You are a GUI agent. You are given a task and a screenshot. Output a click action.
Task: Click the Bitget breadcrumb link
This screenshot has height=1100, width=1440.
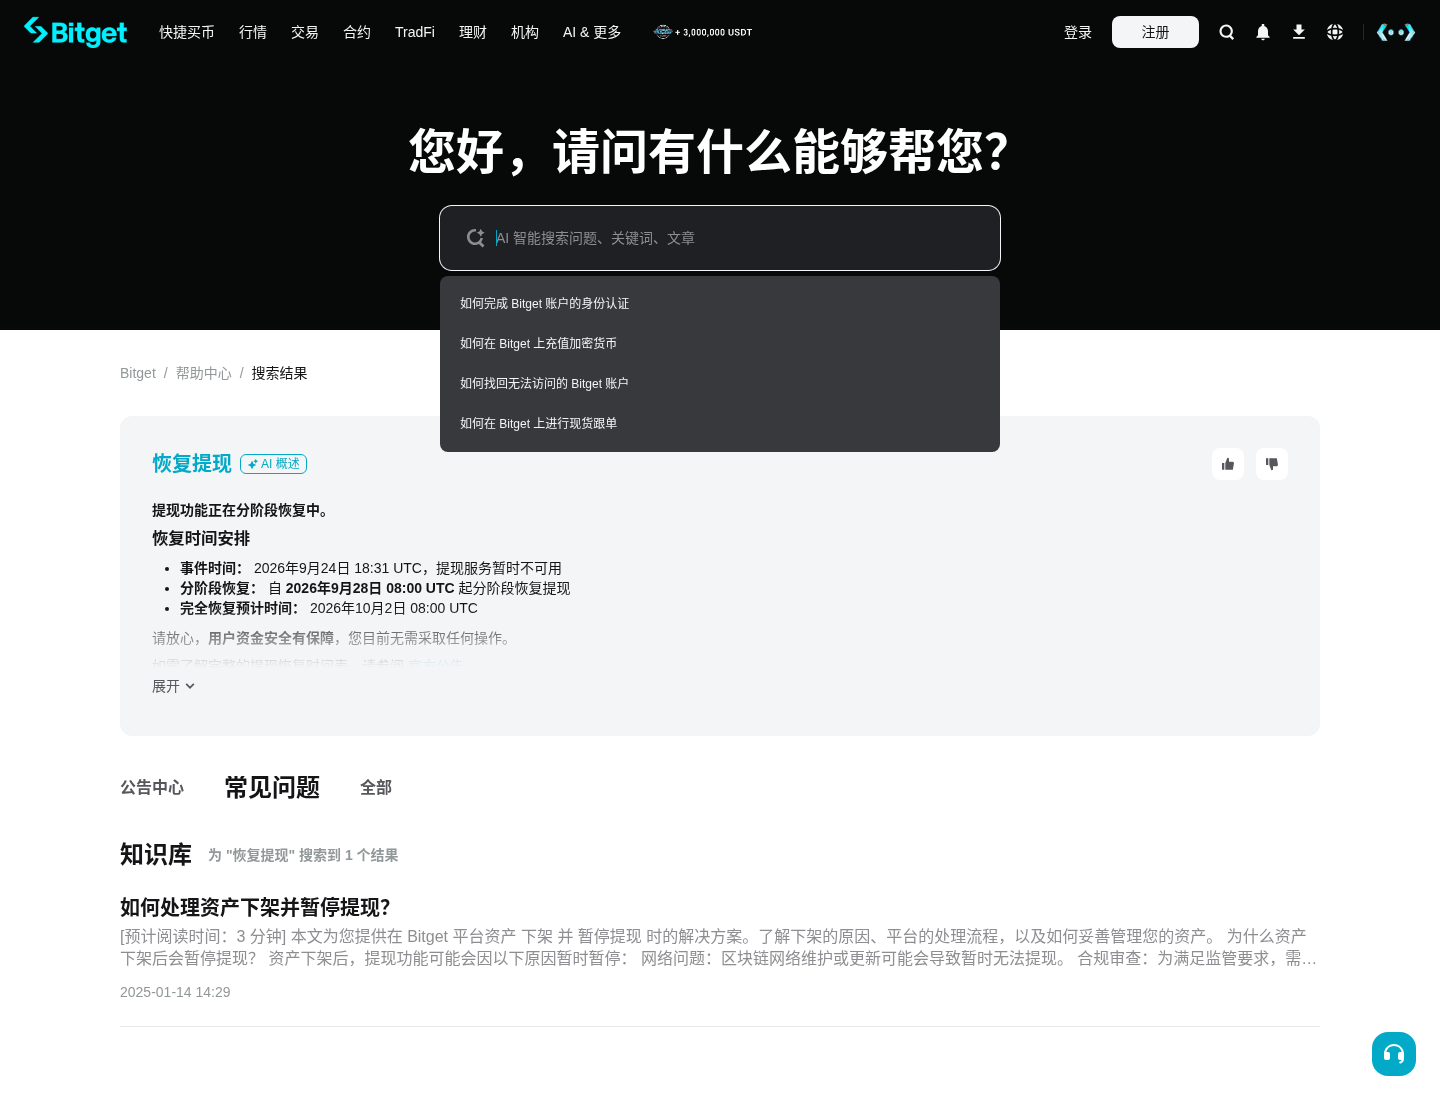point(138,373)
